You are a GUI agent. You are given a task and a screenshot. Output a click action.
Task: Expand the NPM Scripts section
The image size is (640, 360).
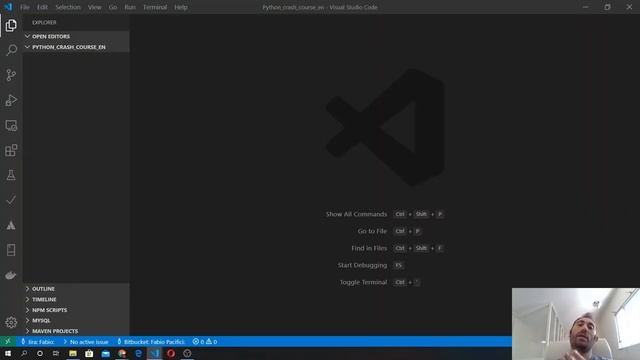click(x=76, y=310)
